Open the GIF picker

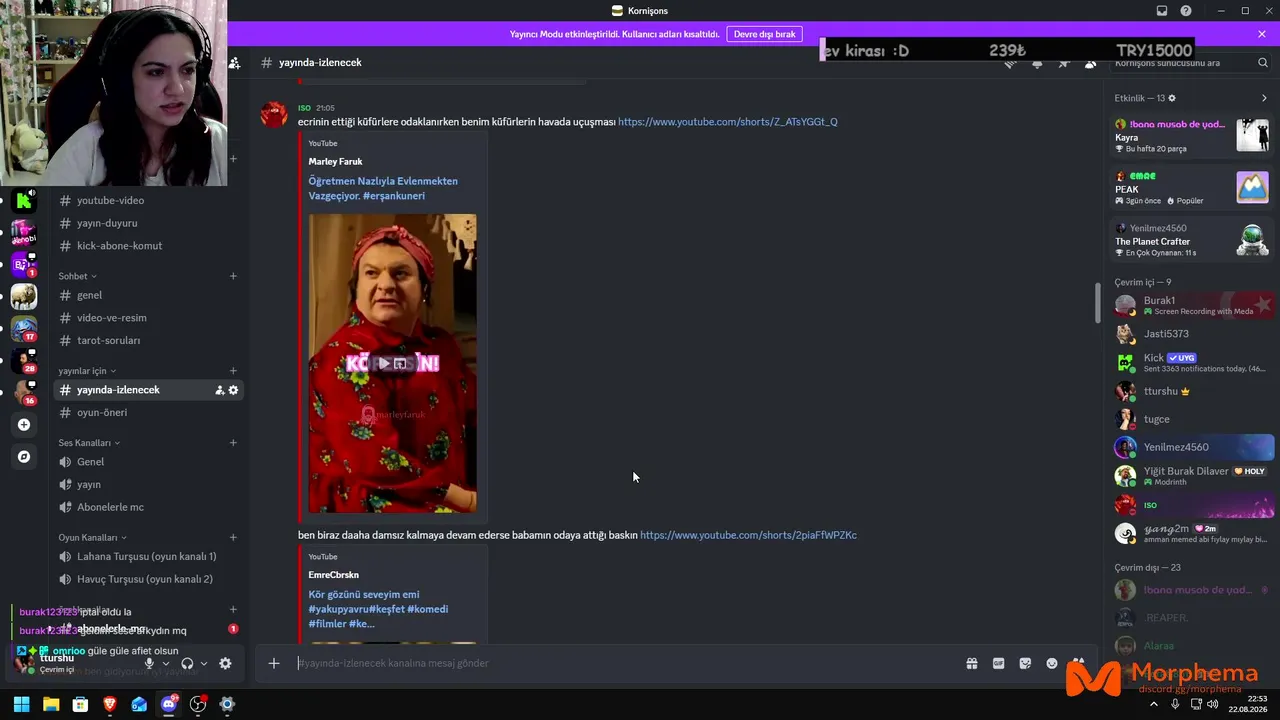[x=998, y=663]
